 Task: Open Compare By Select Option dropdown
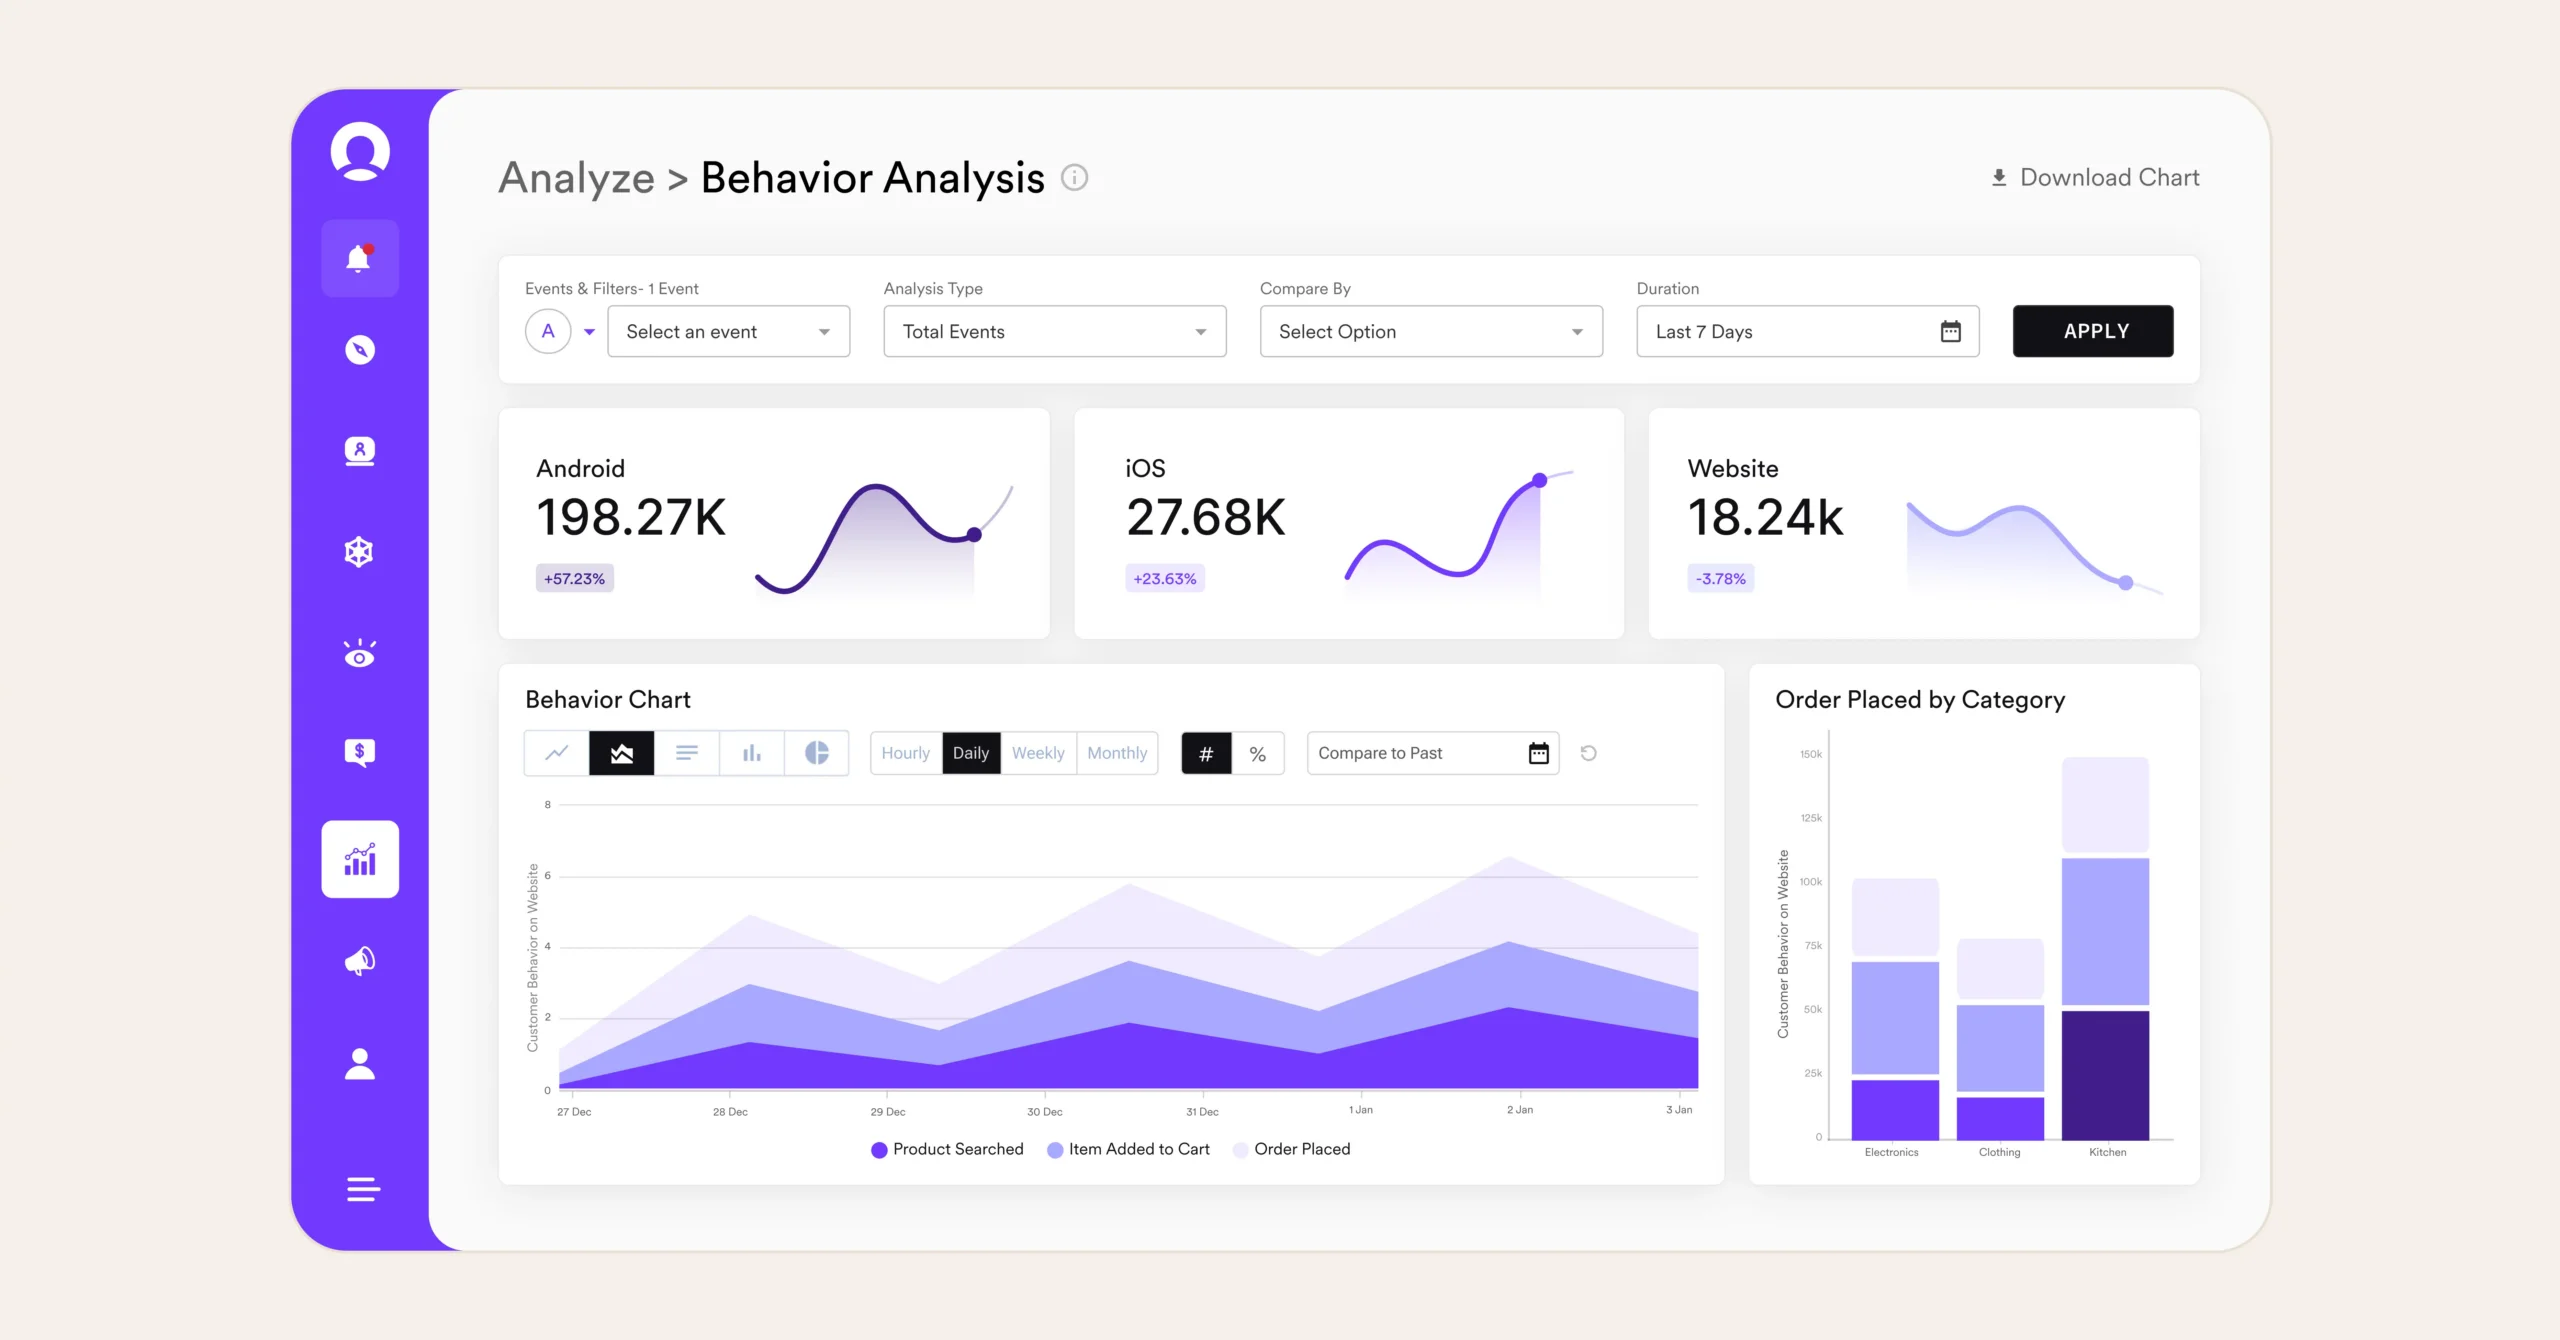click(1431, 331)
